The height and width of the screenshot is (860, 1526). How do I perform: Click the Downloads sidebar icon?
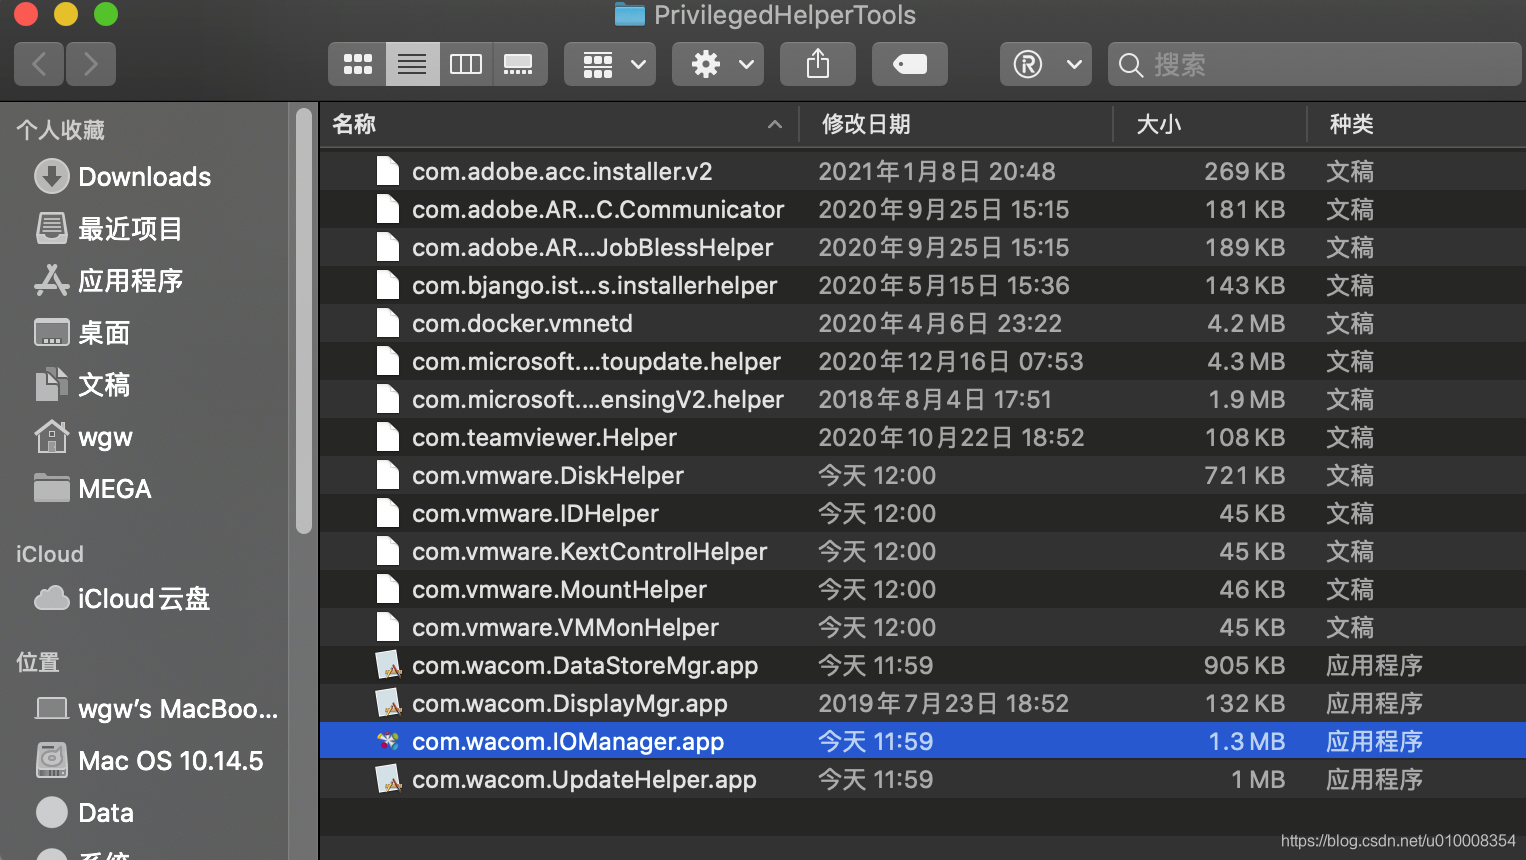point(52,177)
